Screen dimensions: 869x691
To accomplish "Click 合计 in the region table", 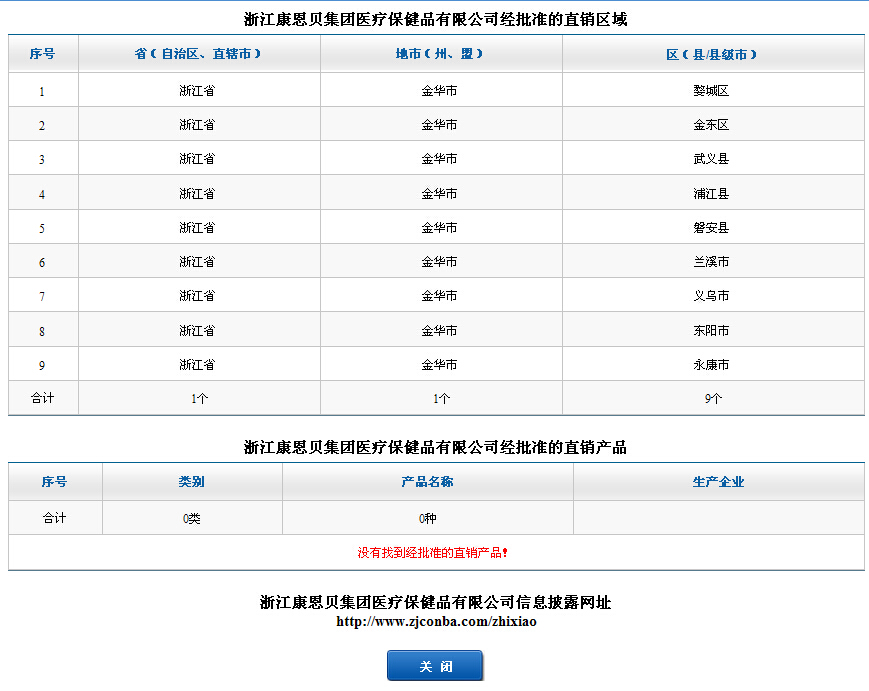I will tap(43, 398).
